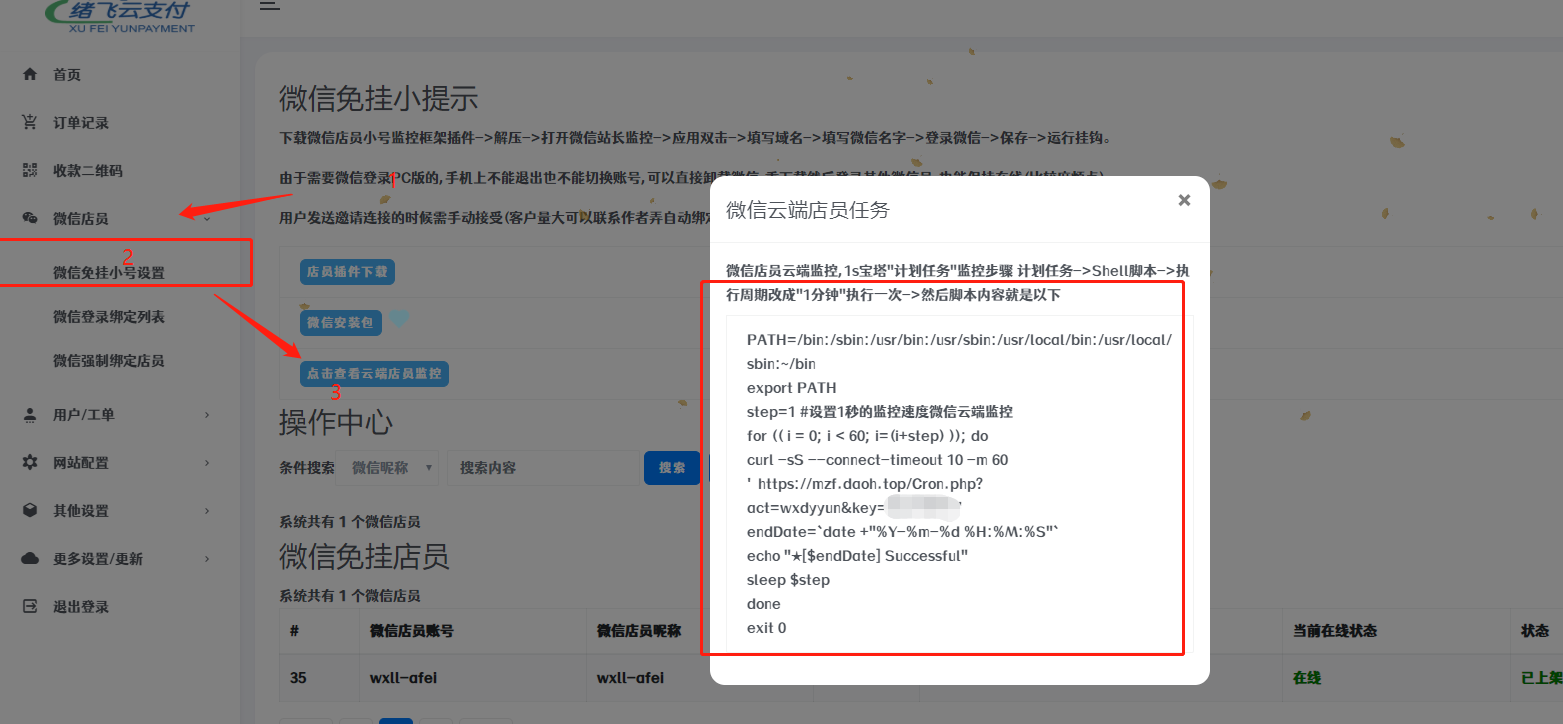Click the 其他设置 cube icon
The image size is (1563, 724).
pyautogui.click(x=30, y=511)
